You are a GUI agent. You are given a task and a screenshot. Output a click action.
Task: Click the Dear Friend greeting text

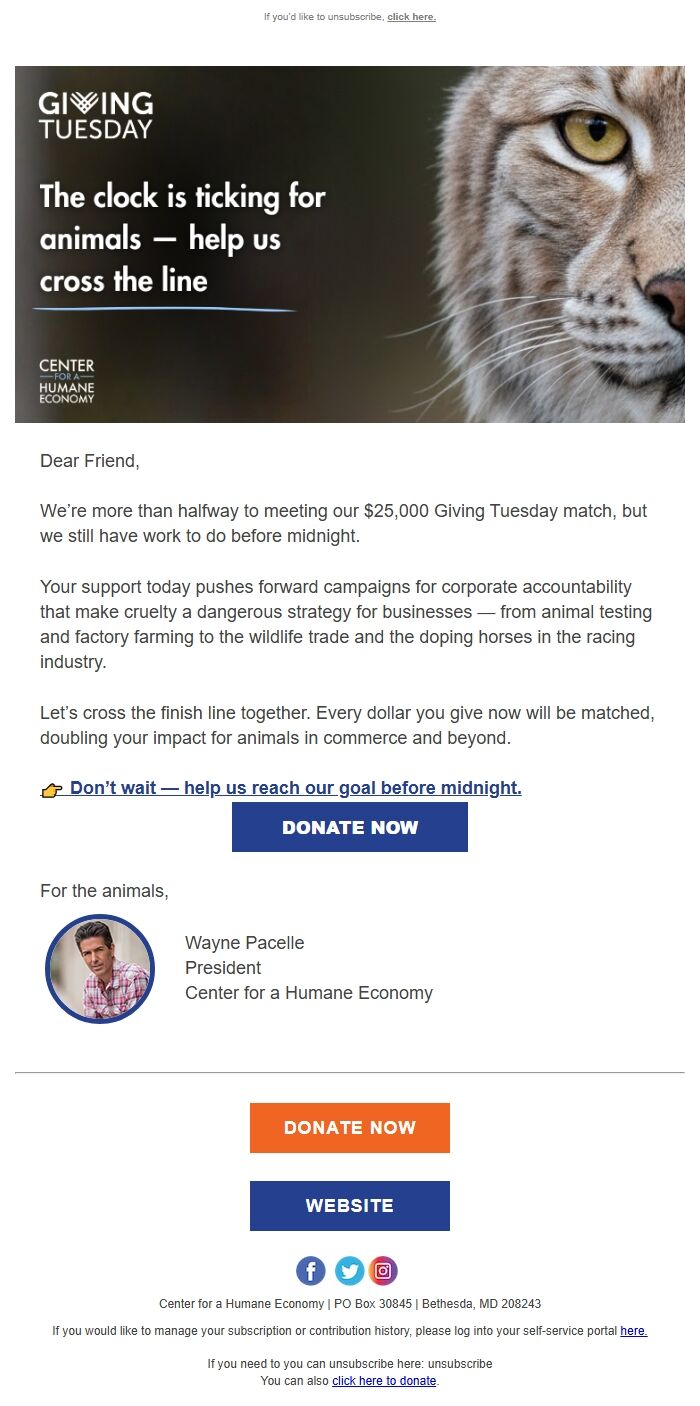pyautogui.click(x=90, y=461)
